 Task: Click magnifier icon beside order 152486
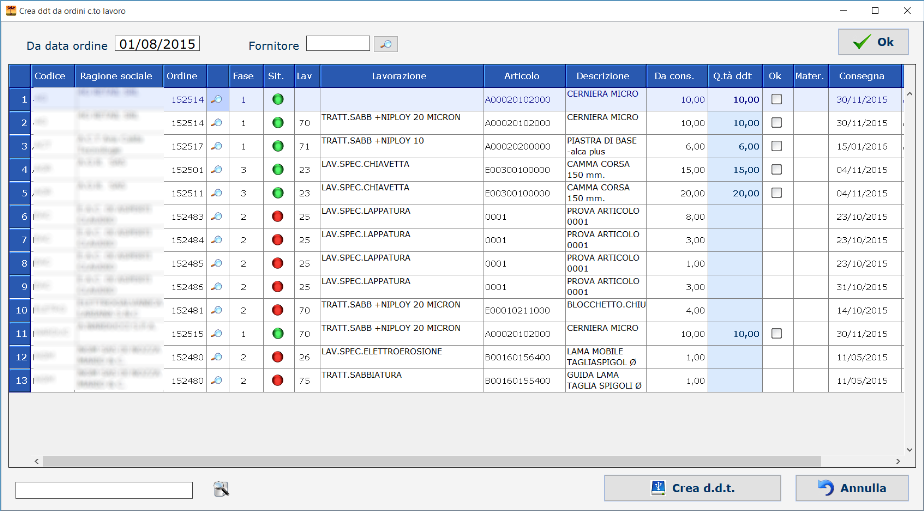point(217,286)
